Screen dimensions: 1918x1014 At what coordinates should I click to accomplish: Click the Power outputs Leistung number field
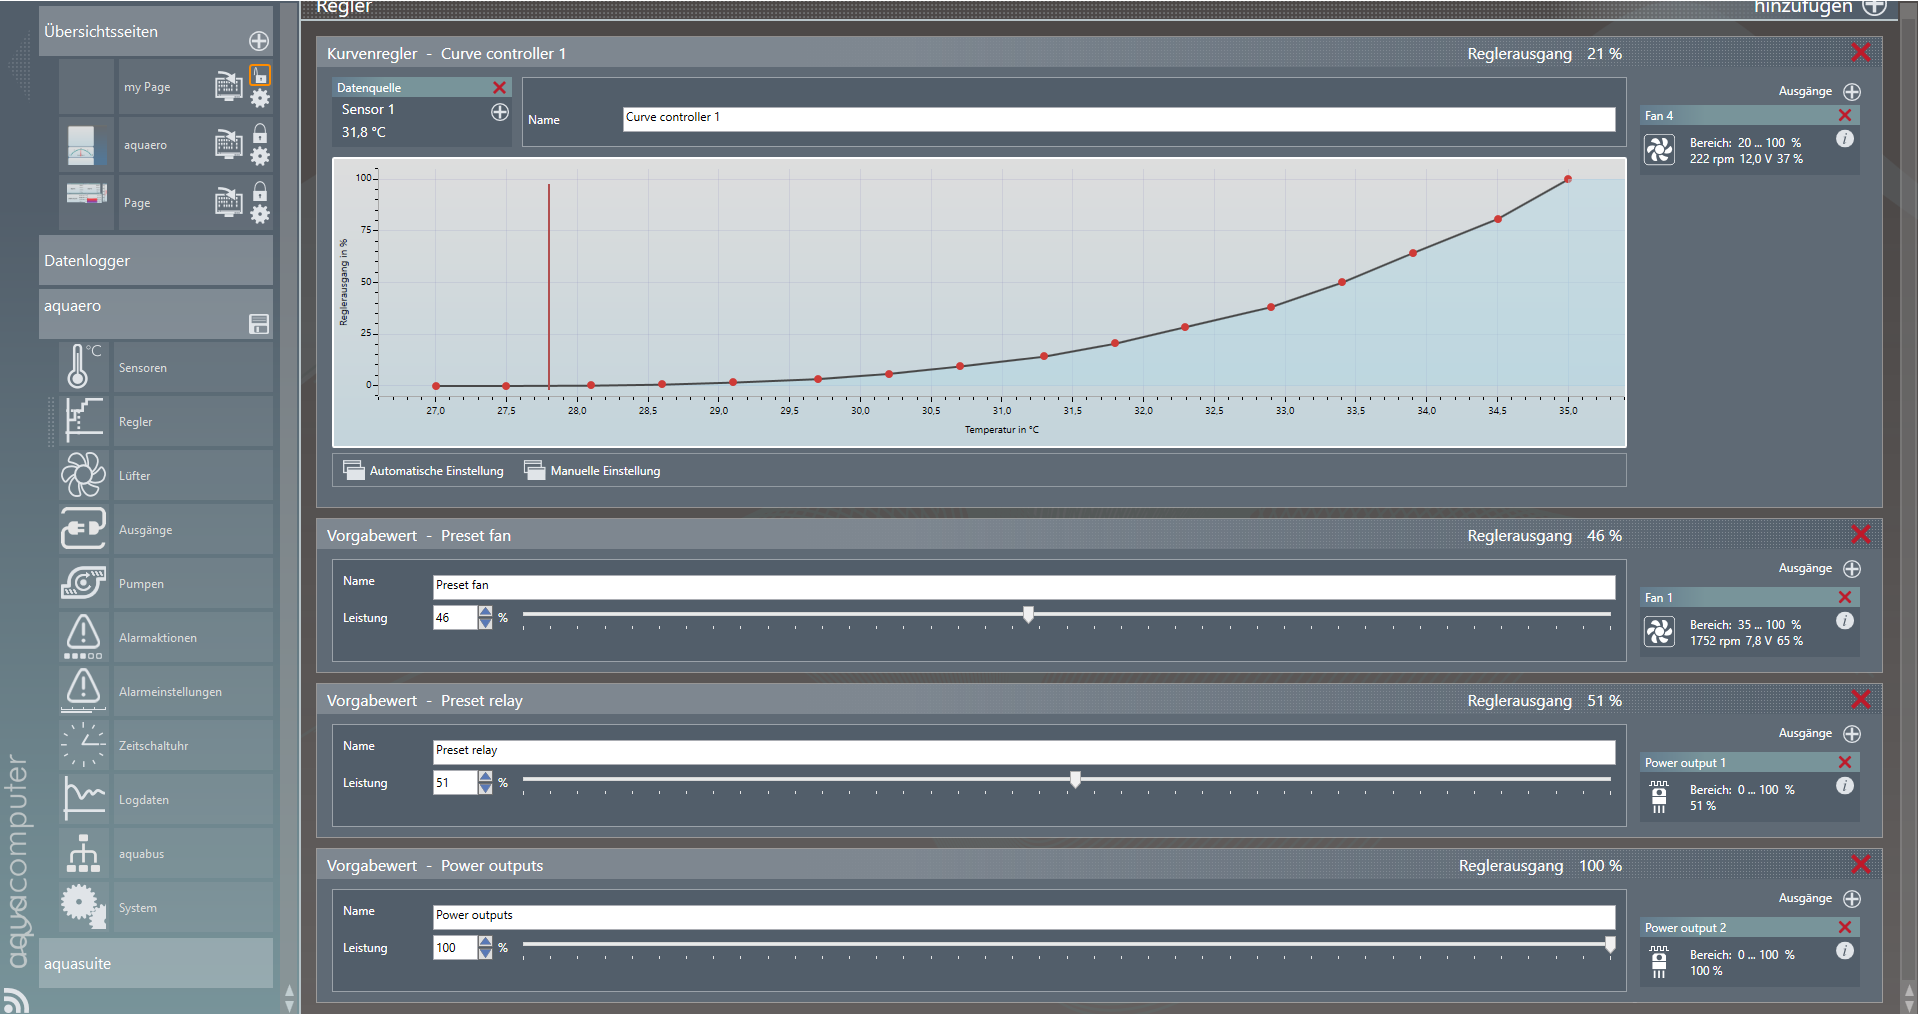point(455,947)
